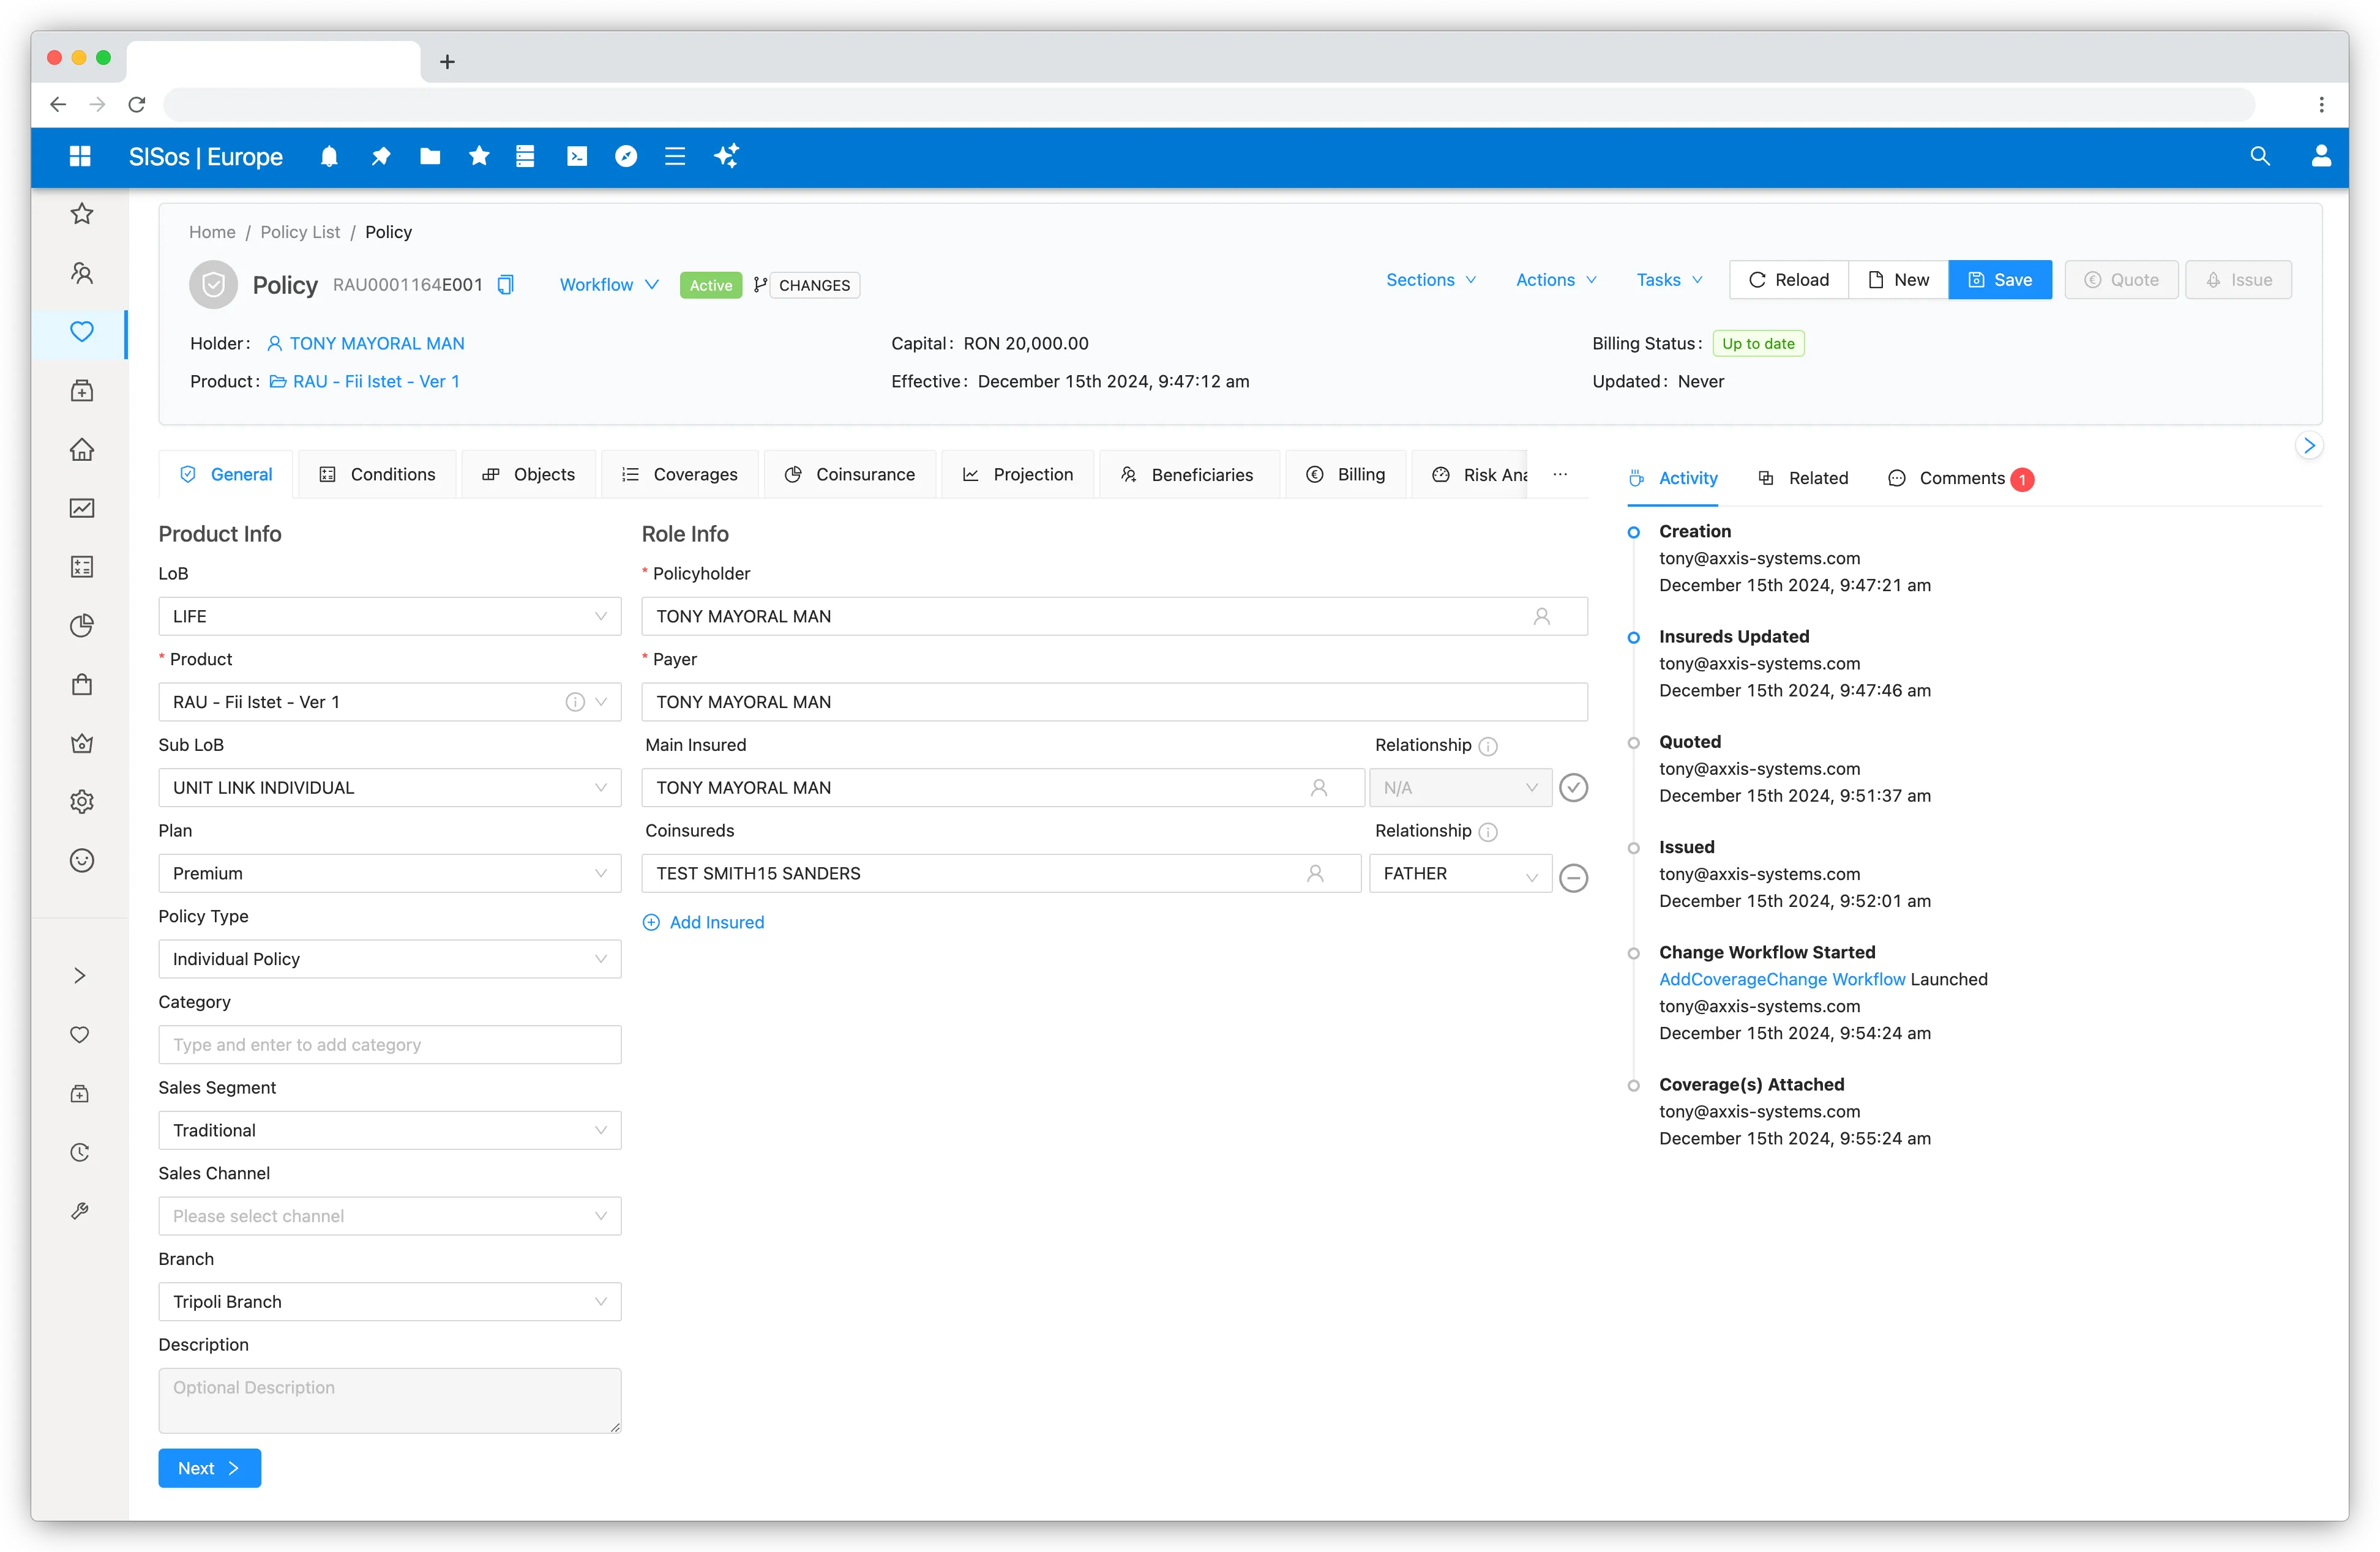Open the list menu icon in toolbar
The width and height of the screenshot is (2380, 1552).
click(x=675, y=156)
